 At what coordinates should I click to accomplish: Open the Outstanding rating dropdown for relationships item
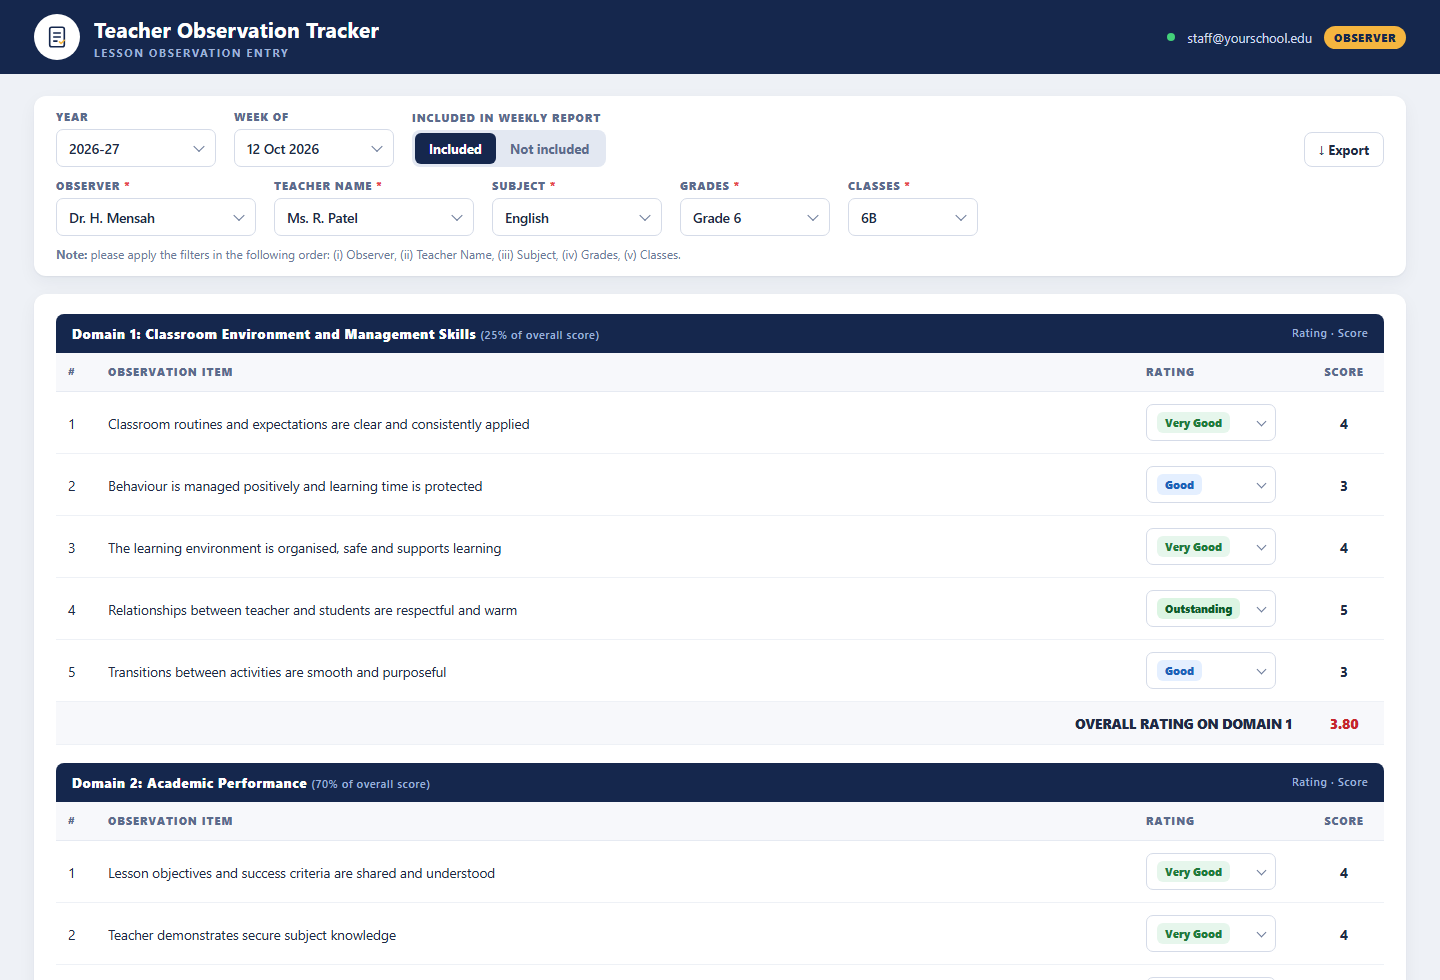1211,609
